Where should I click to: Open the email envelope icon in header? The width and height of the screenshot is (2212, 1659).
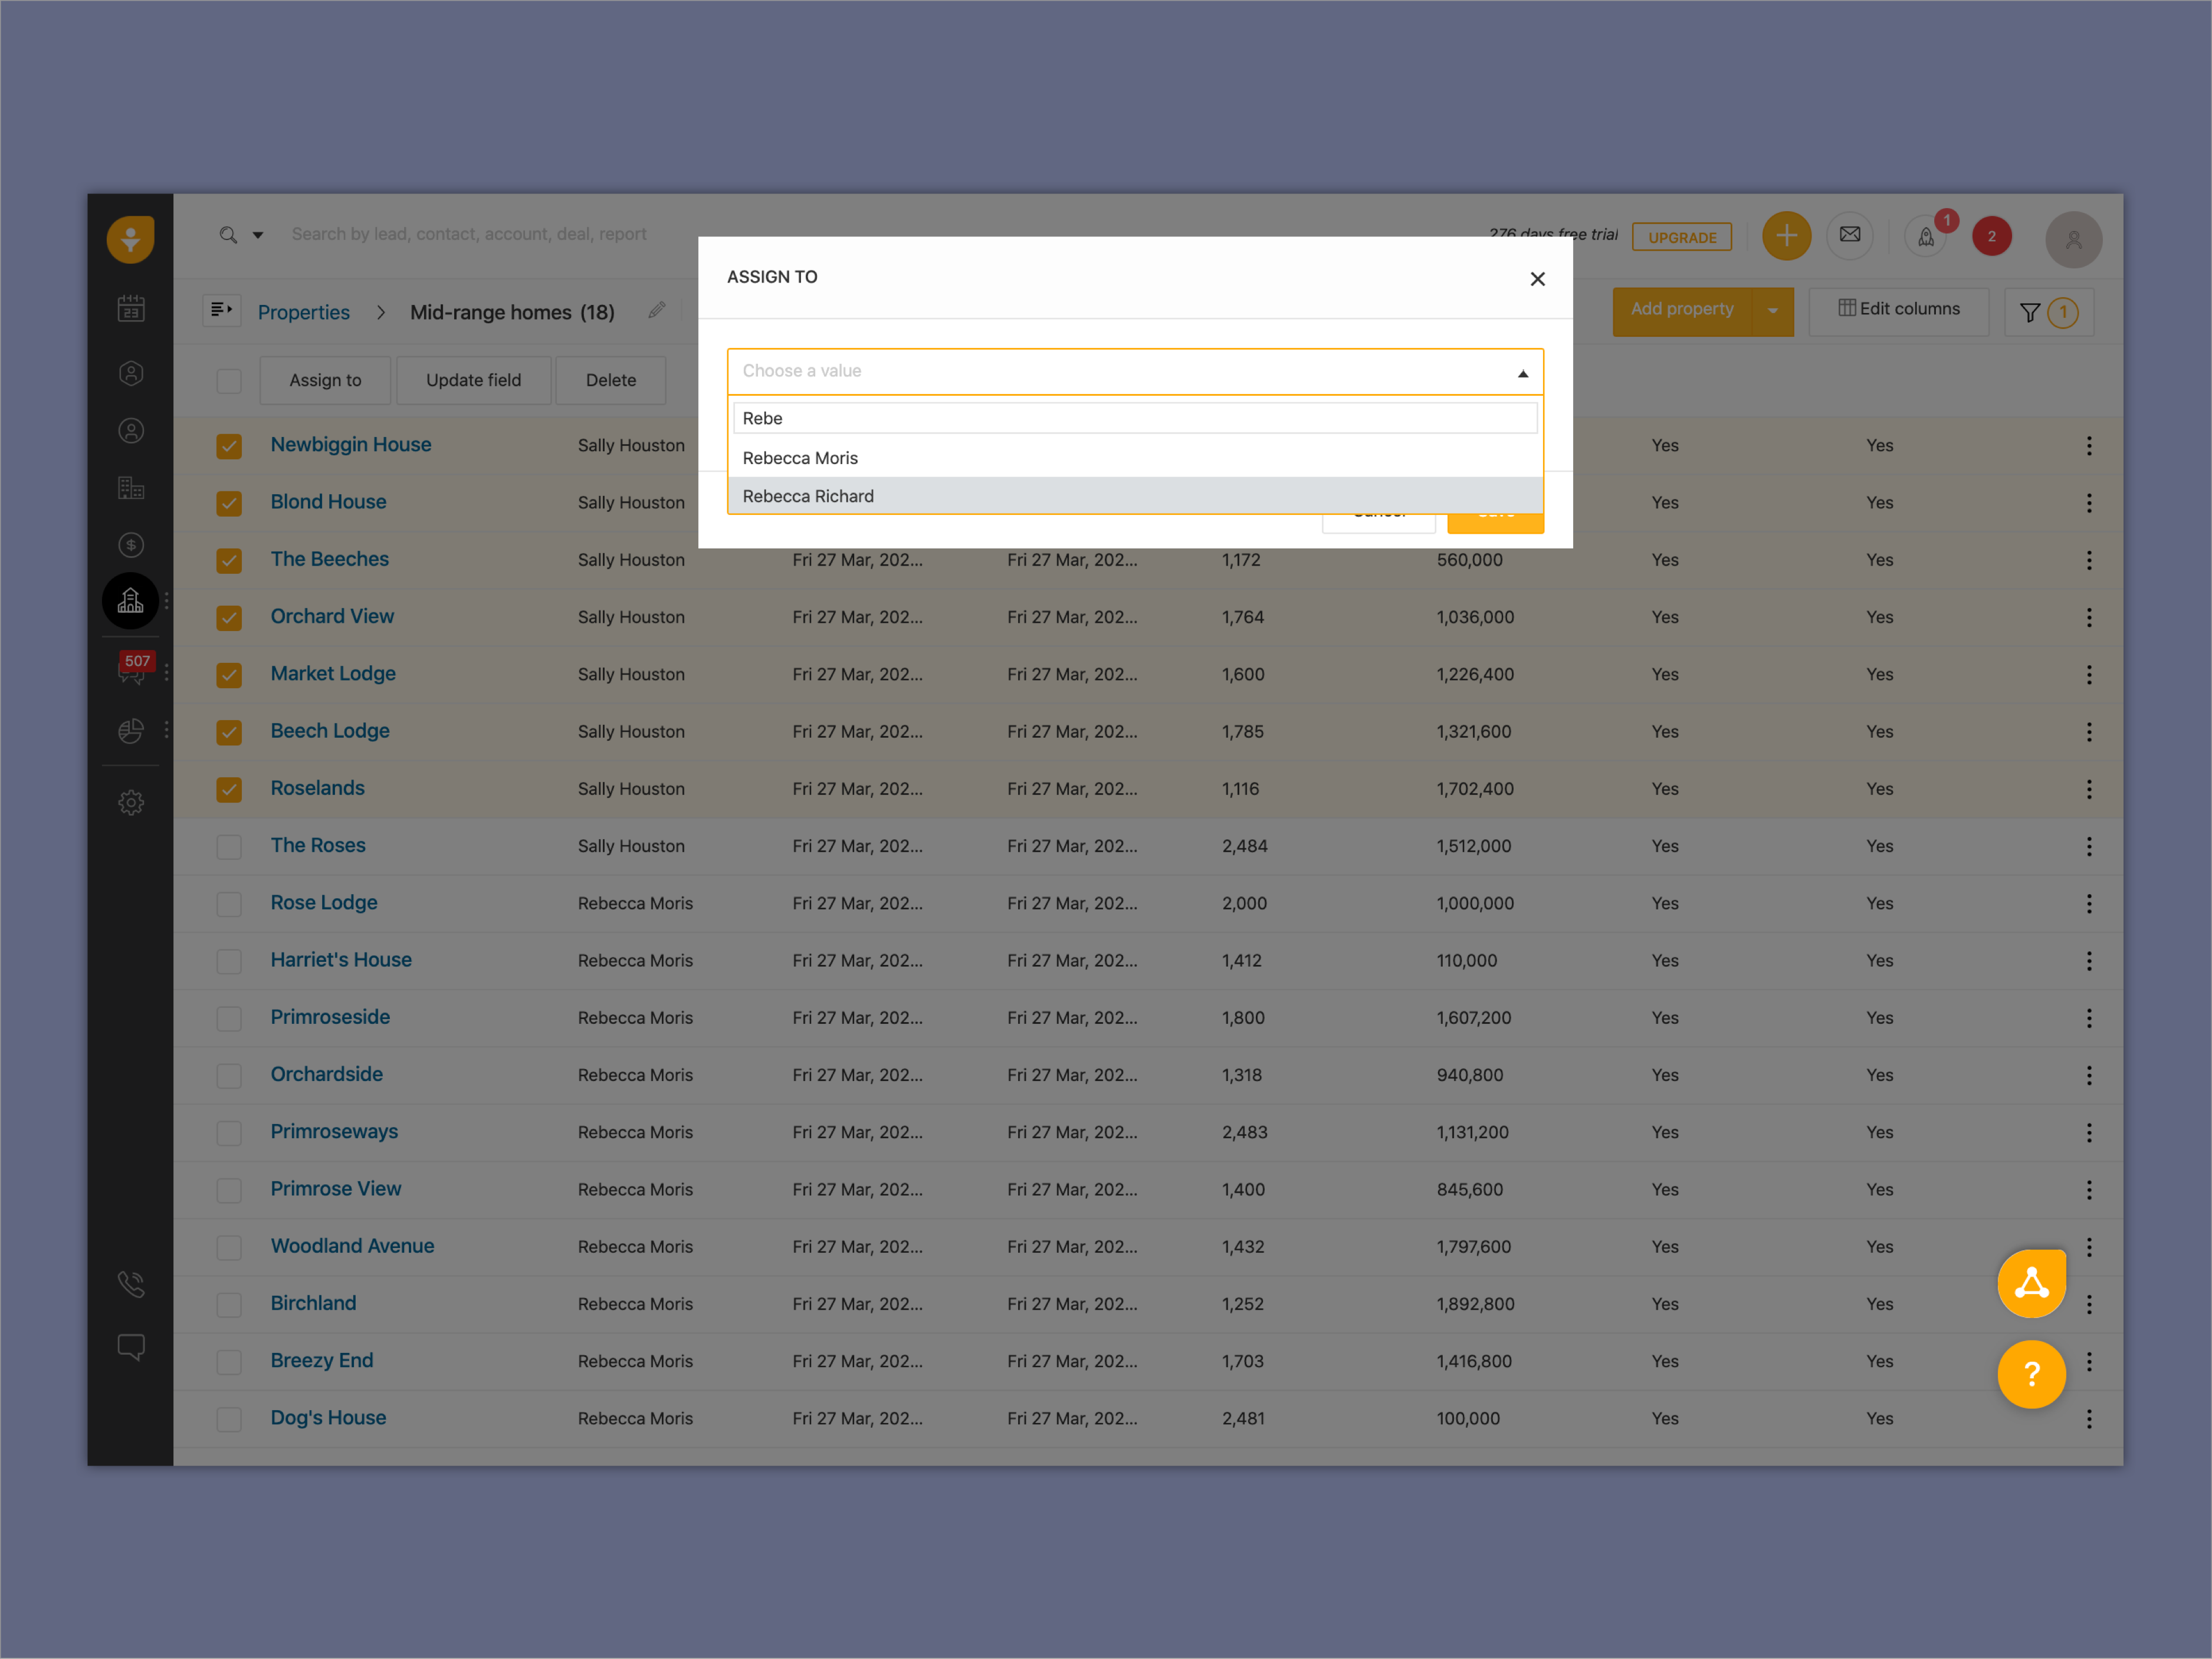click(x=1849, y=236)
